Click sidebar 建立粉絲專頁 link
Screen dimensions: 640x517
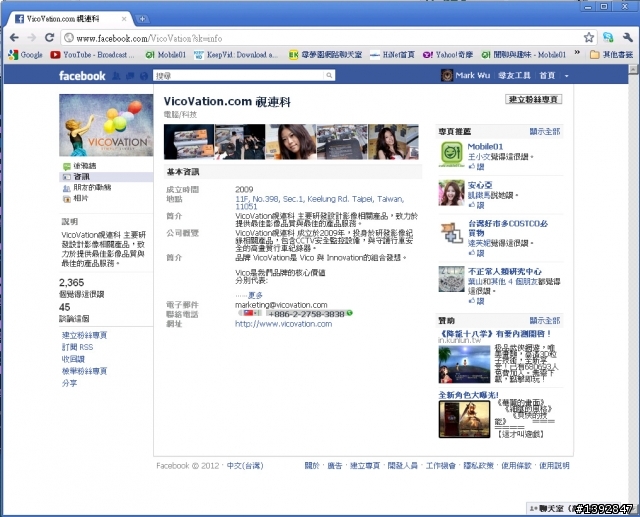(x=84, y=335)
